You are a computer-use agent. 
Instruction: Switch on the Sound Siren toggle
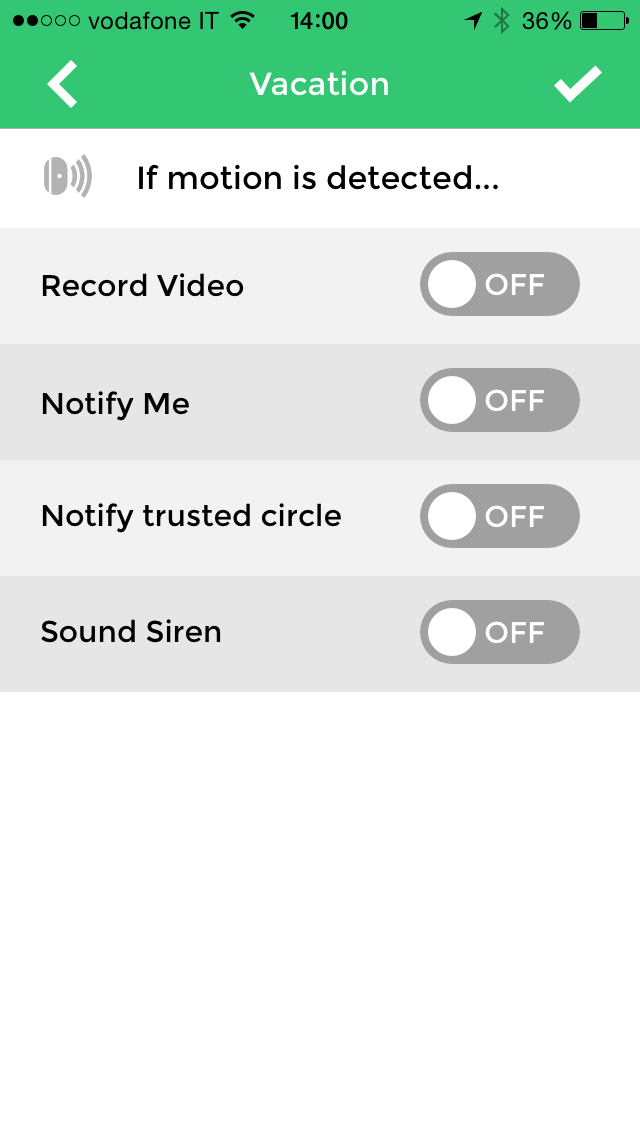point(499,632)
